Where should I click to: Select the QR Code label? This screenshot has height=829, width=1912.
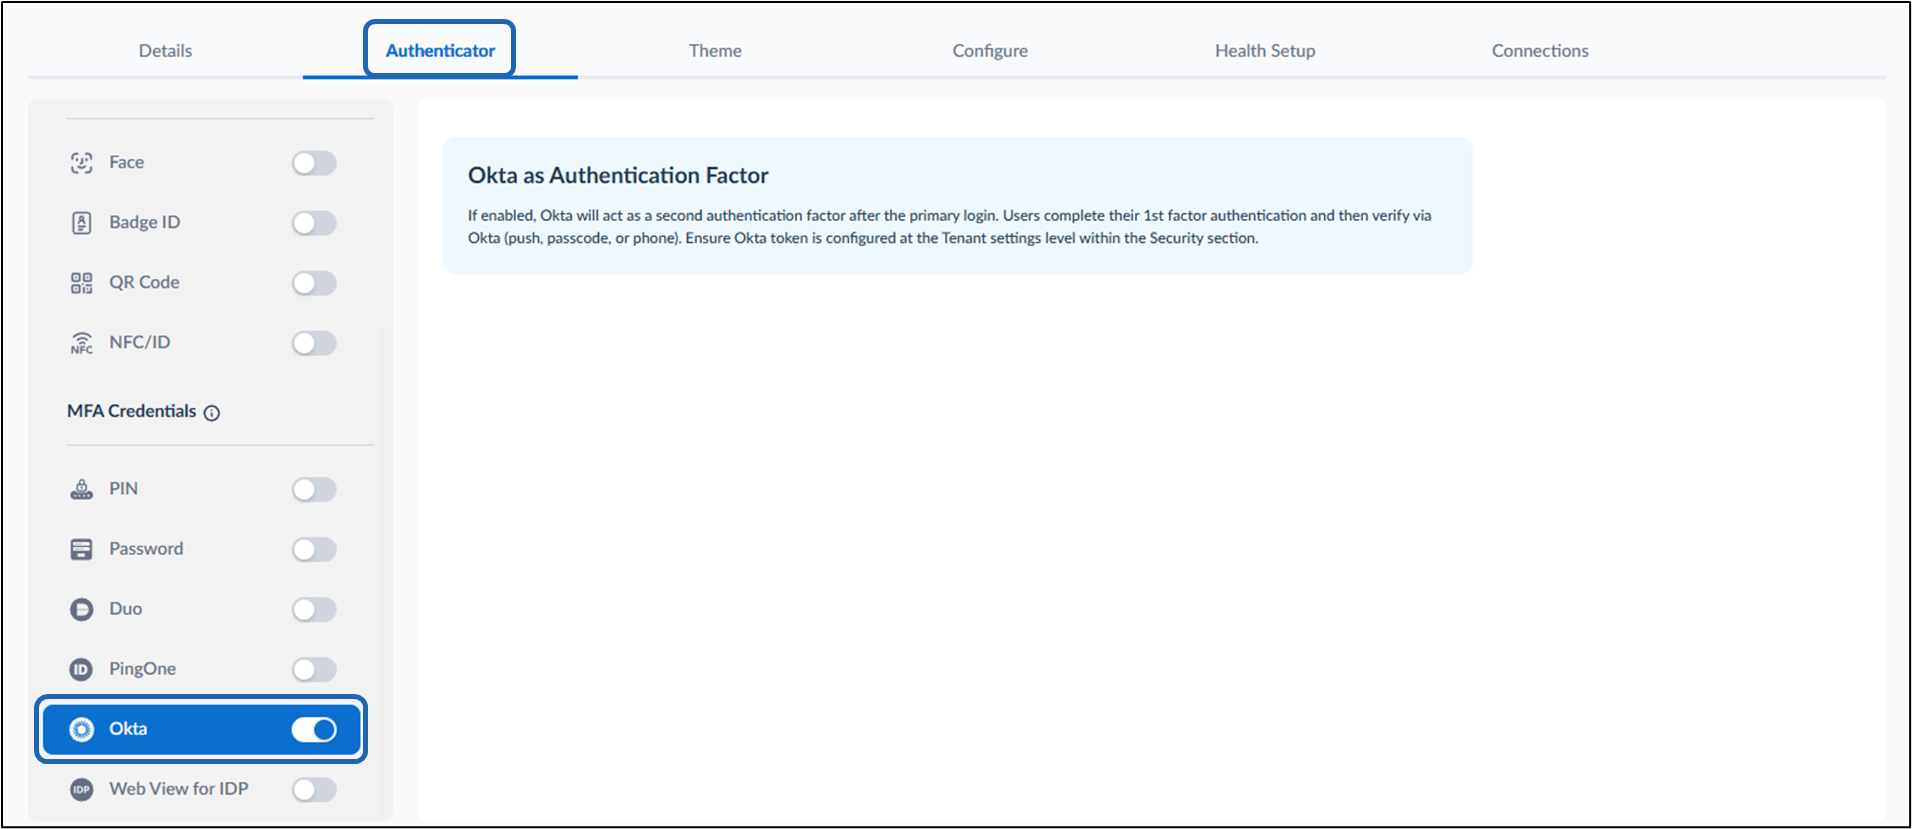pos(145,282)
